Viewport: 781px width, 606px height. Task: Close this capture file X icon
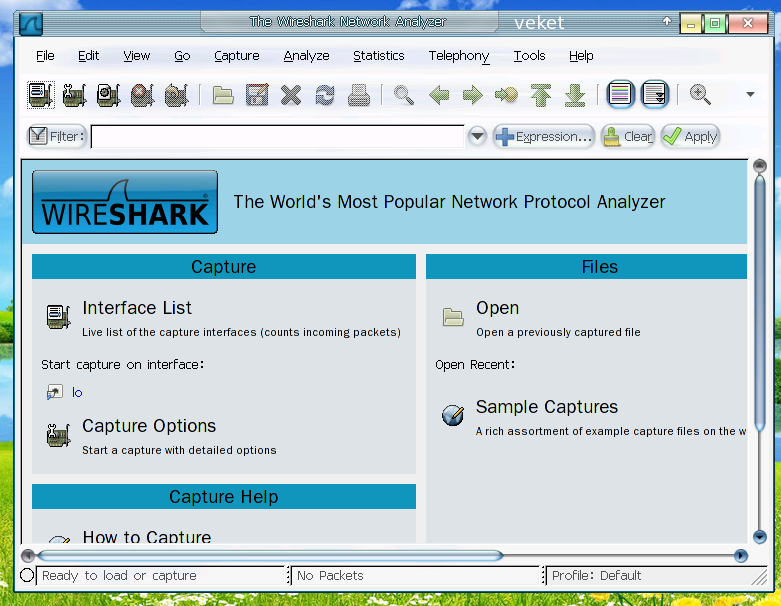(291, 95)
